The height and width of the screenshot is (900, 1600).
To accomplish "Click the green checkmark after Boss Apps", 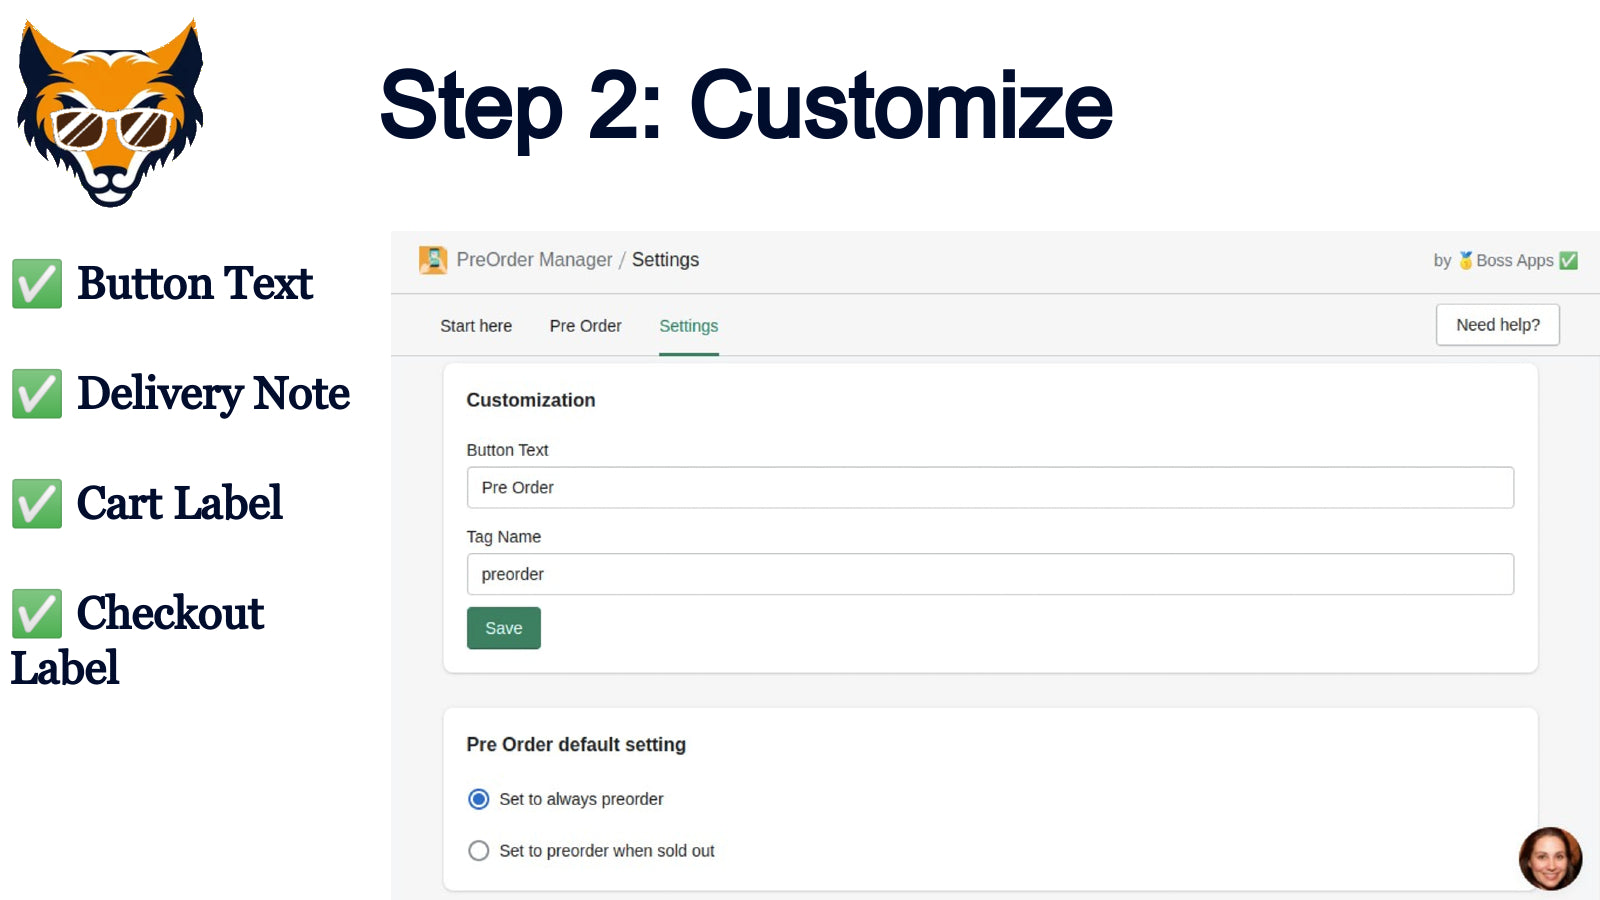I will point(1569,260).
